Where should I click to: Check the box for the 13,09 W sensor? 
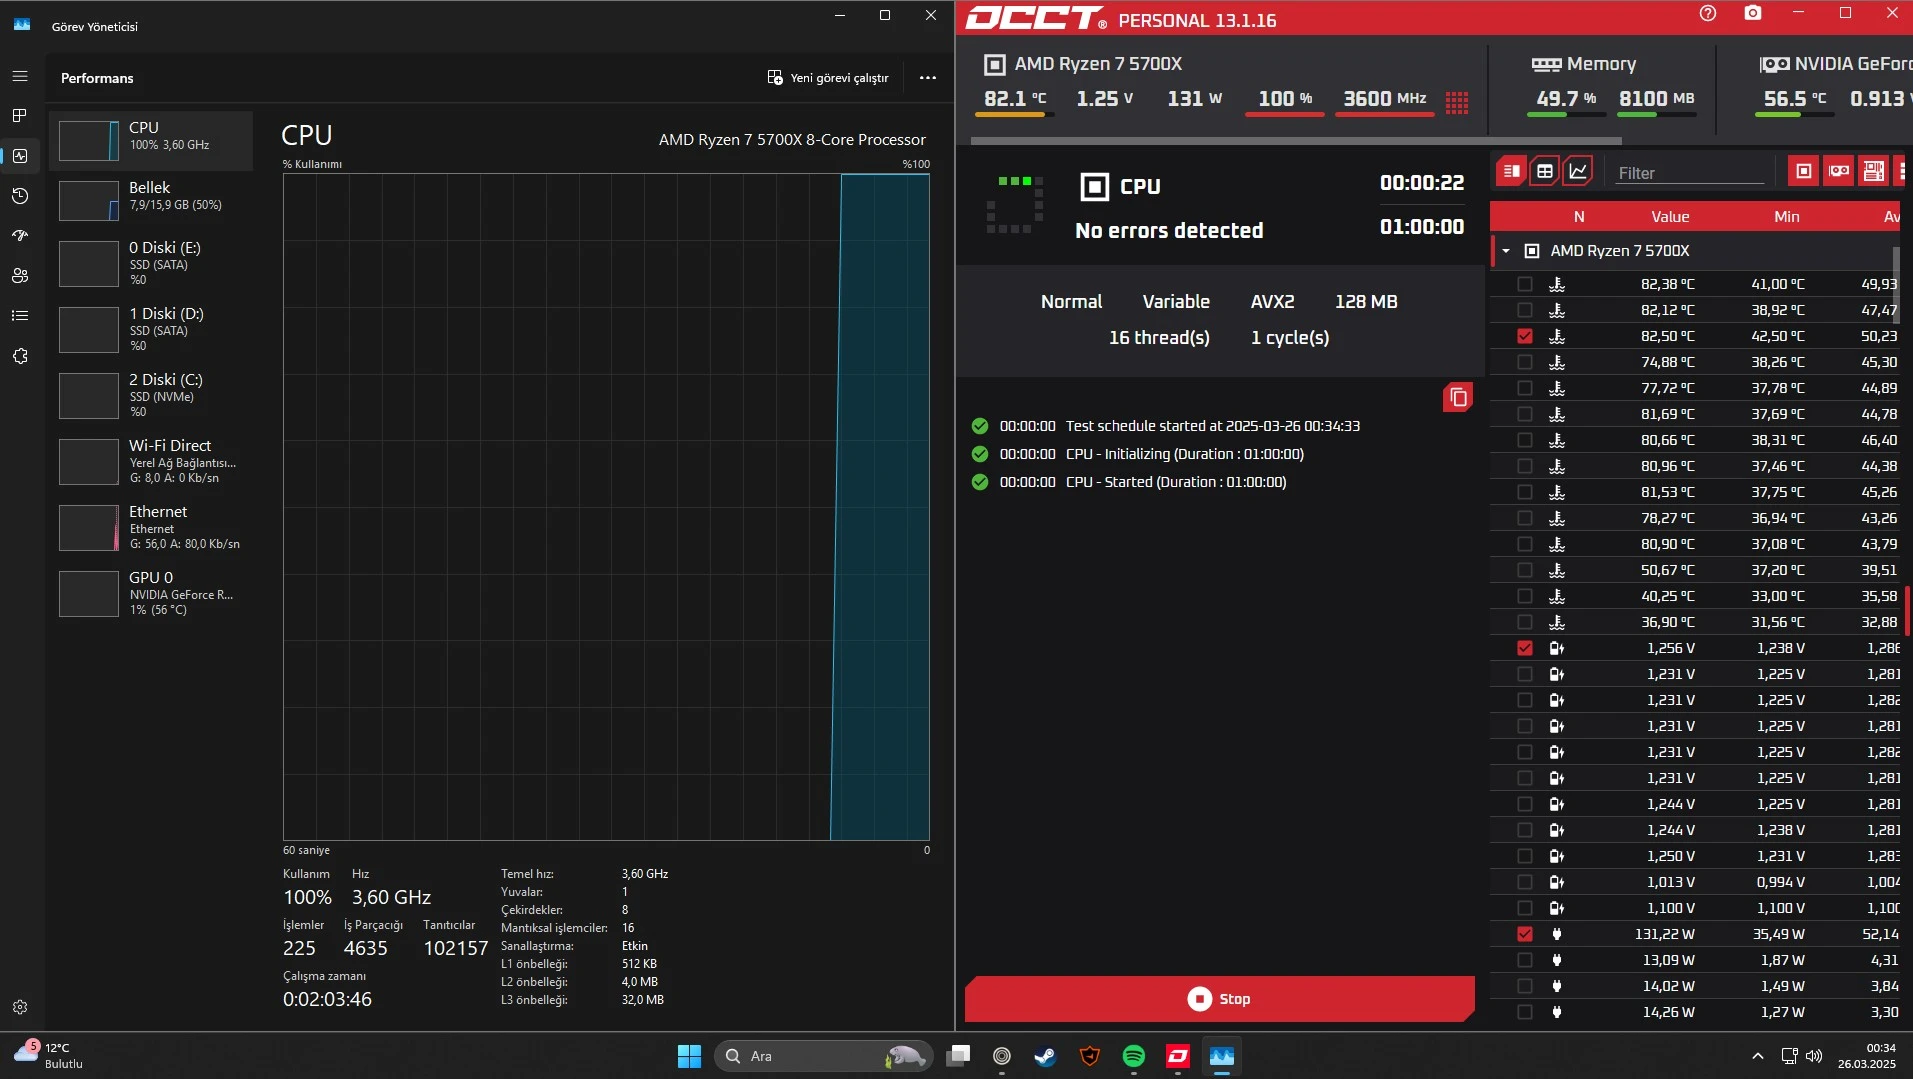[x=1524, y=960]
